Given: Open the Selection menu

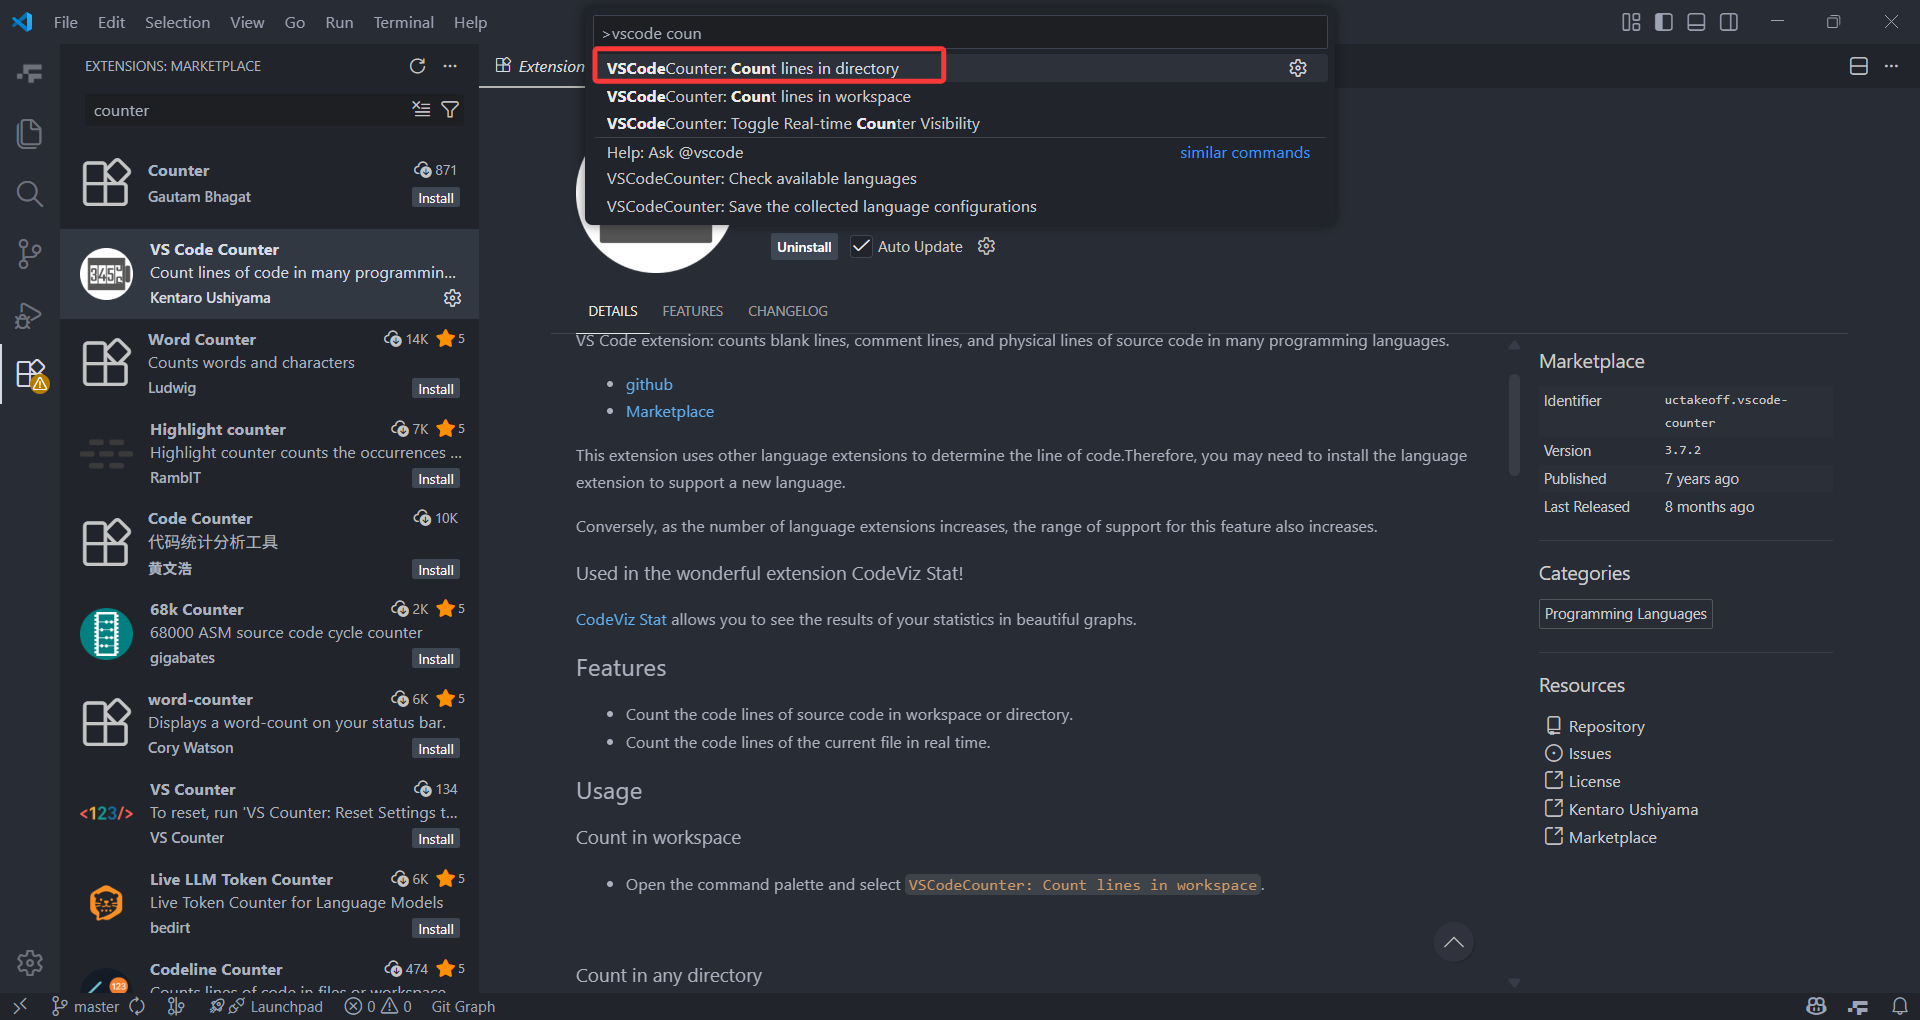Looking at the screenshot, I should click(177, 22).
